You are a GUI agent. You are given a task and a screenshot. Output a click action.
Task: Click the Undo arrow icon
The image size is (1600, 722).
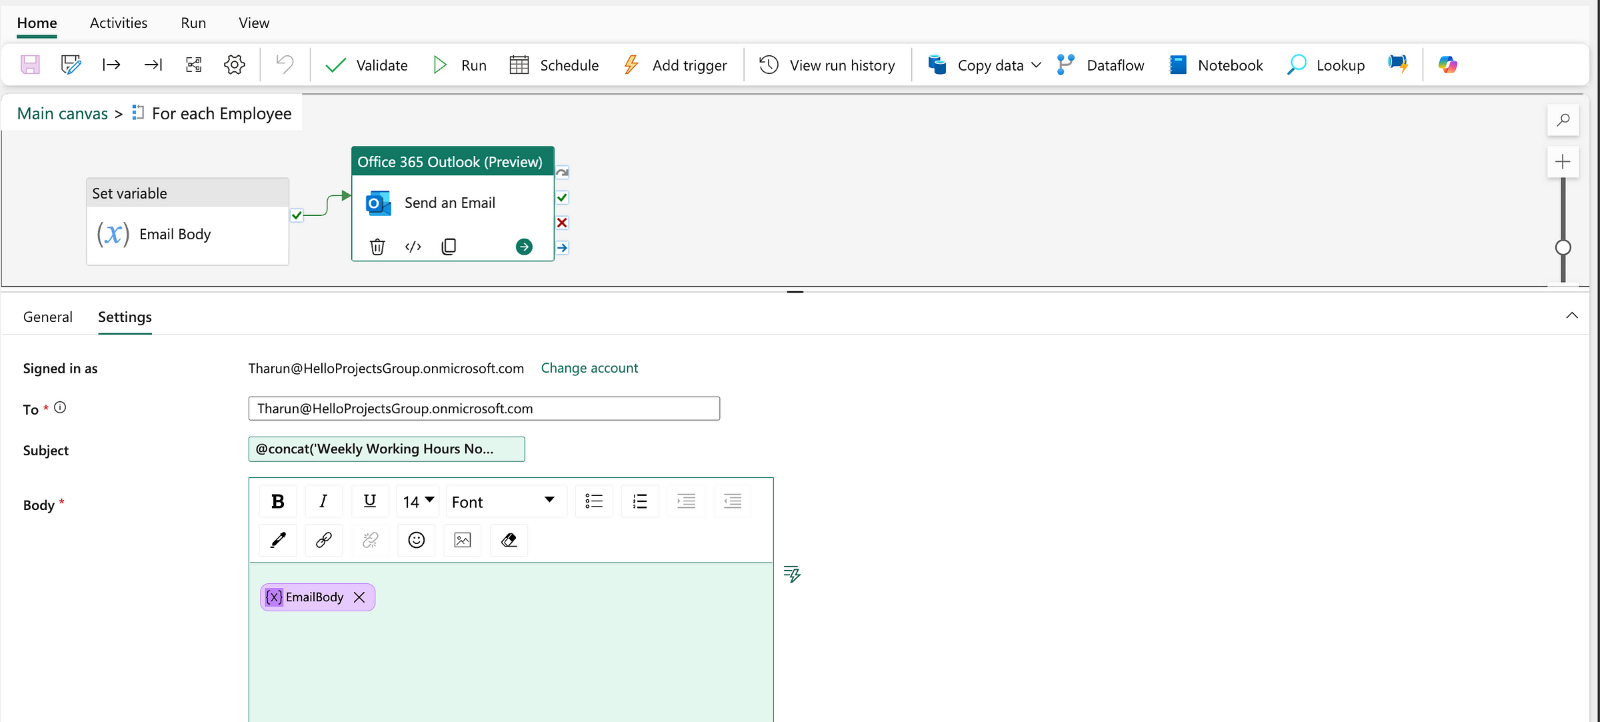pyautogui.click(x=285, y=65)
